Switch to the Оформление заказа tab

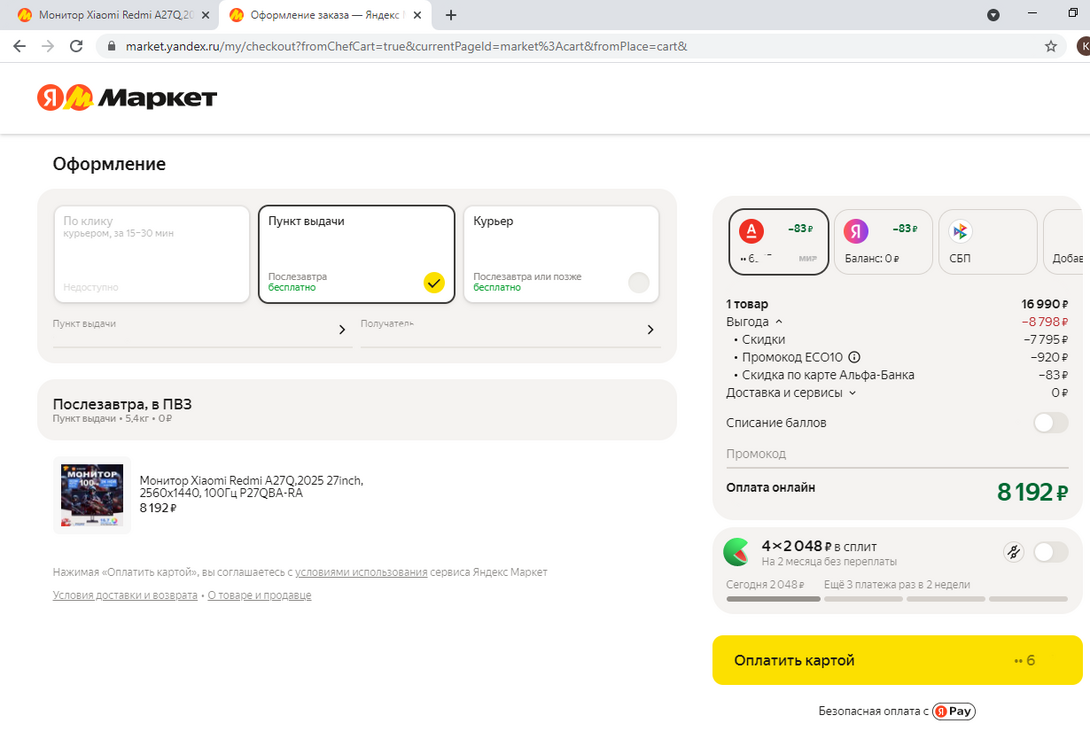click(325, 15)
